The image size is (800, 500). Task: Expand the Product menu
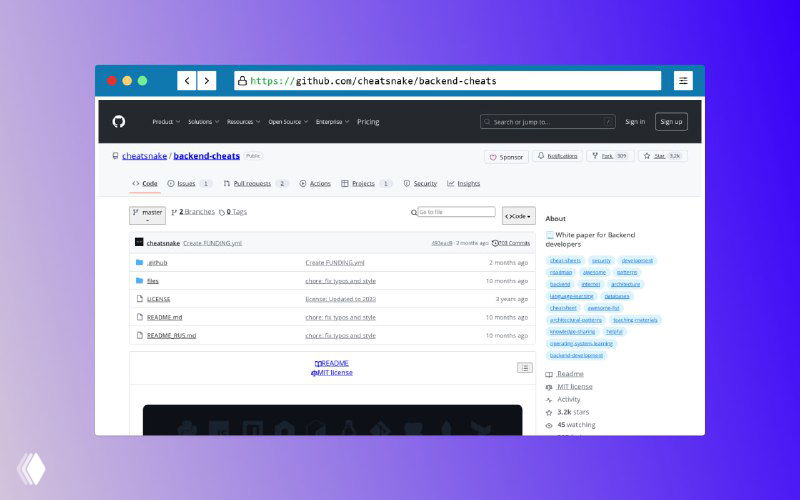click(166, 122)
